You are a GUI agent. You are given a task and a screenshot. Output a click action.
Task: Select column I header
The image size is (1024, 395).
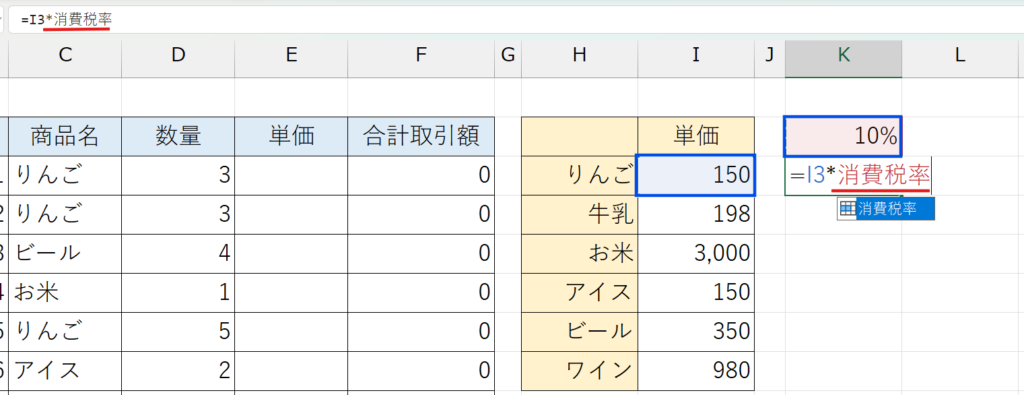pos(696,55)
